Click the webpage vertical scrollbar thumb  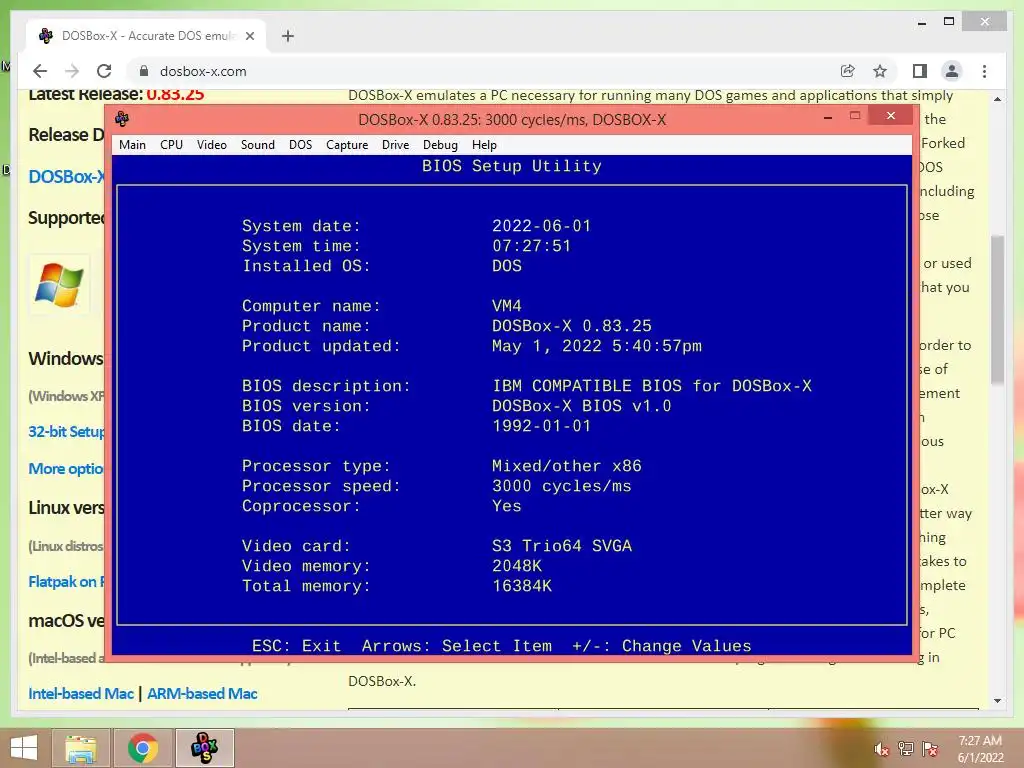point(997,309)
